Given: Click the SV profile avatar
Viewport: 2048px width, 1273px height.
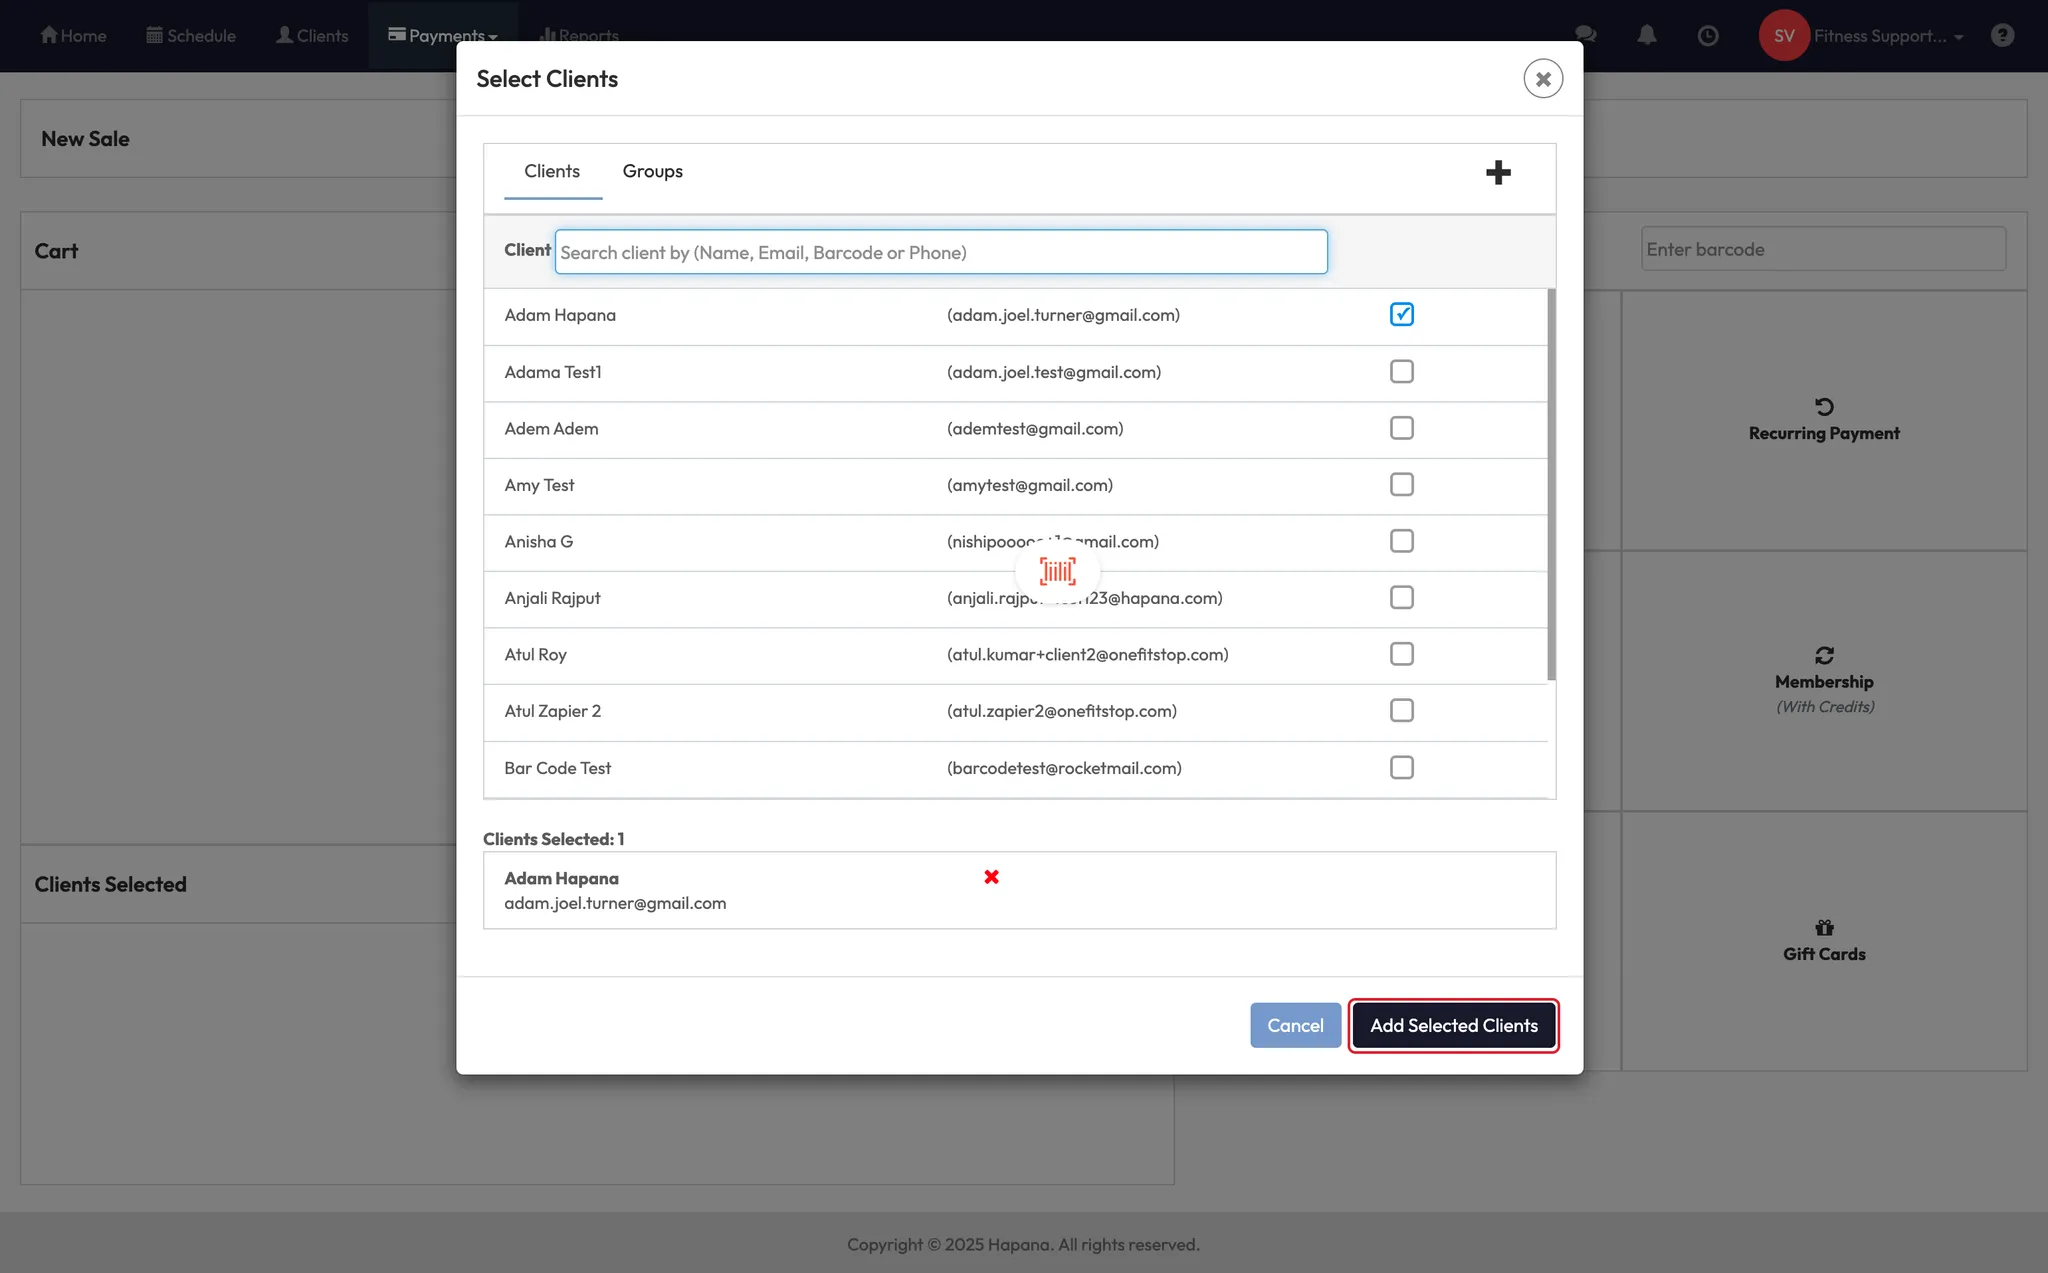Looking at the screenshot, I should coord(1783,36).
